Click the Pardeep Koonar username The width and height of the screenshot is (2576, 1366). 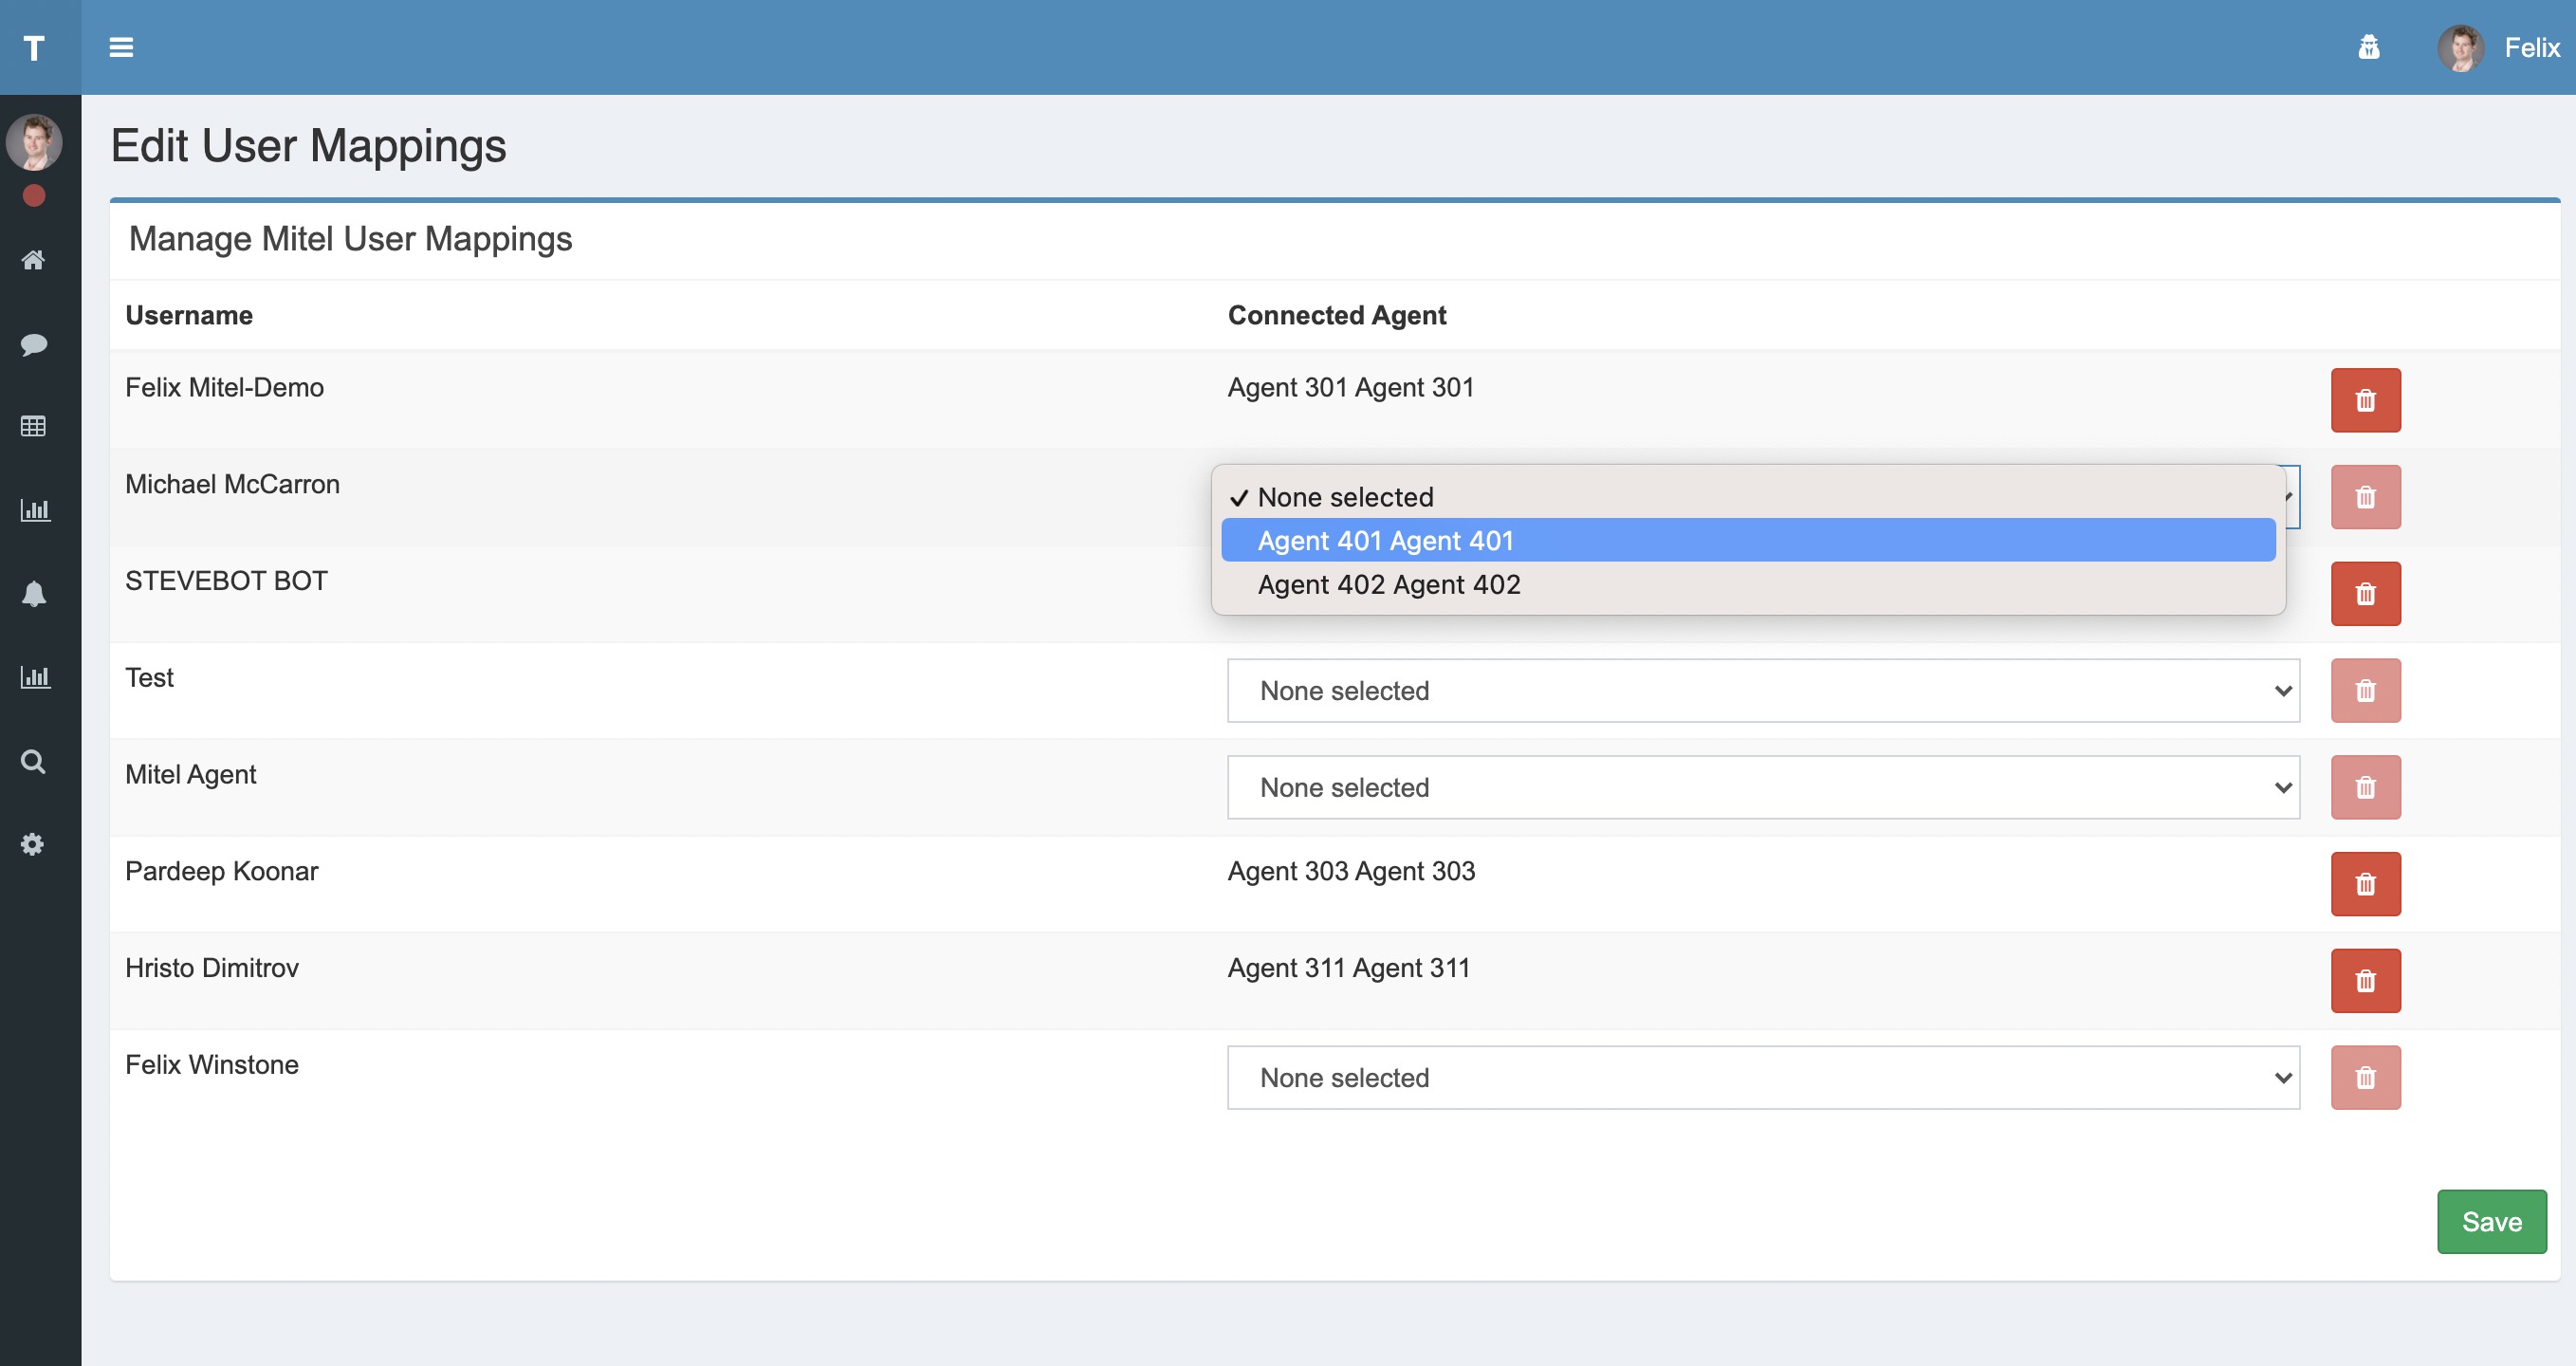coord(221,871)
